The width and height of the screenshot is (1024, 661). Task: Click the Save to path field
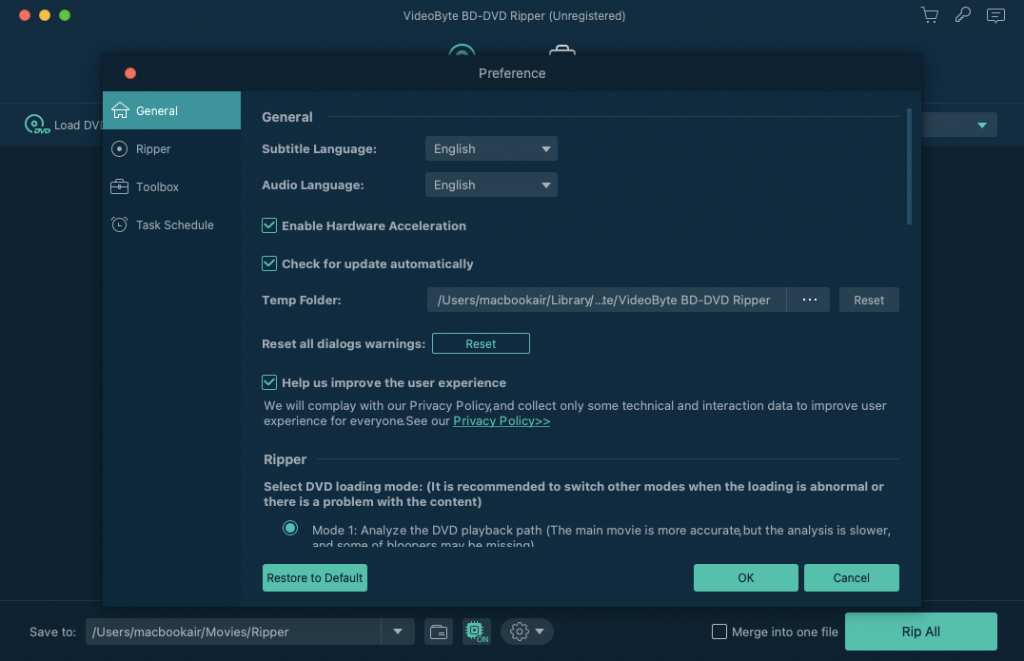tap(234, 632)
